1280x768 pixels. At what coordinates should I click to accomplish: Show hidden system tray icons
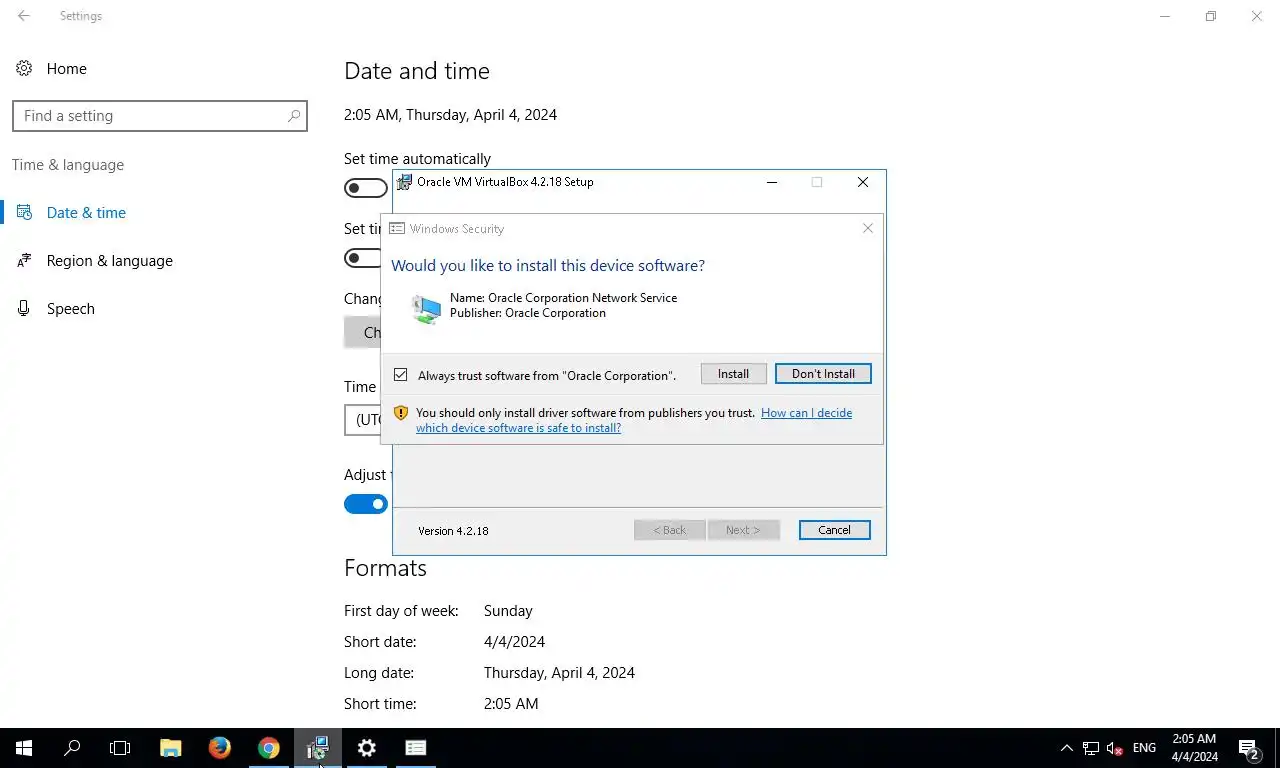click(x=1066, y=748)
